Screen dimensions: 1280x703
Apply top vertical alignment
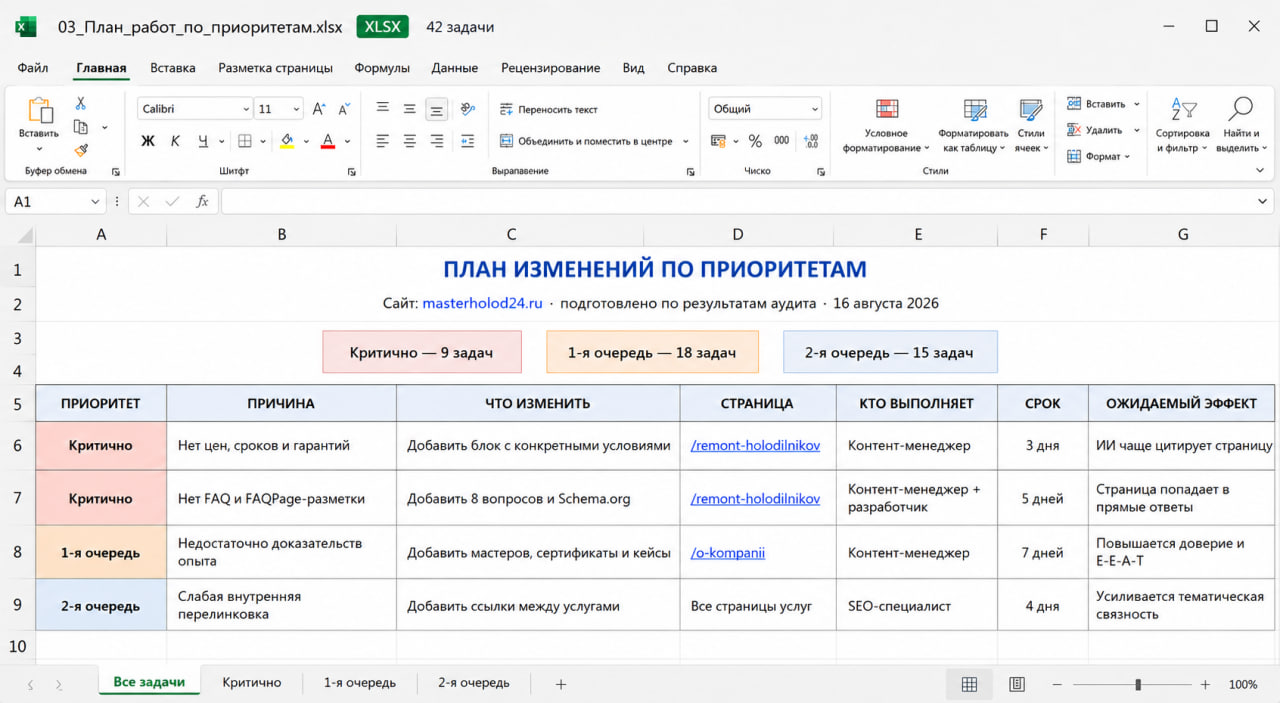point(383,109)
